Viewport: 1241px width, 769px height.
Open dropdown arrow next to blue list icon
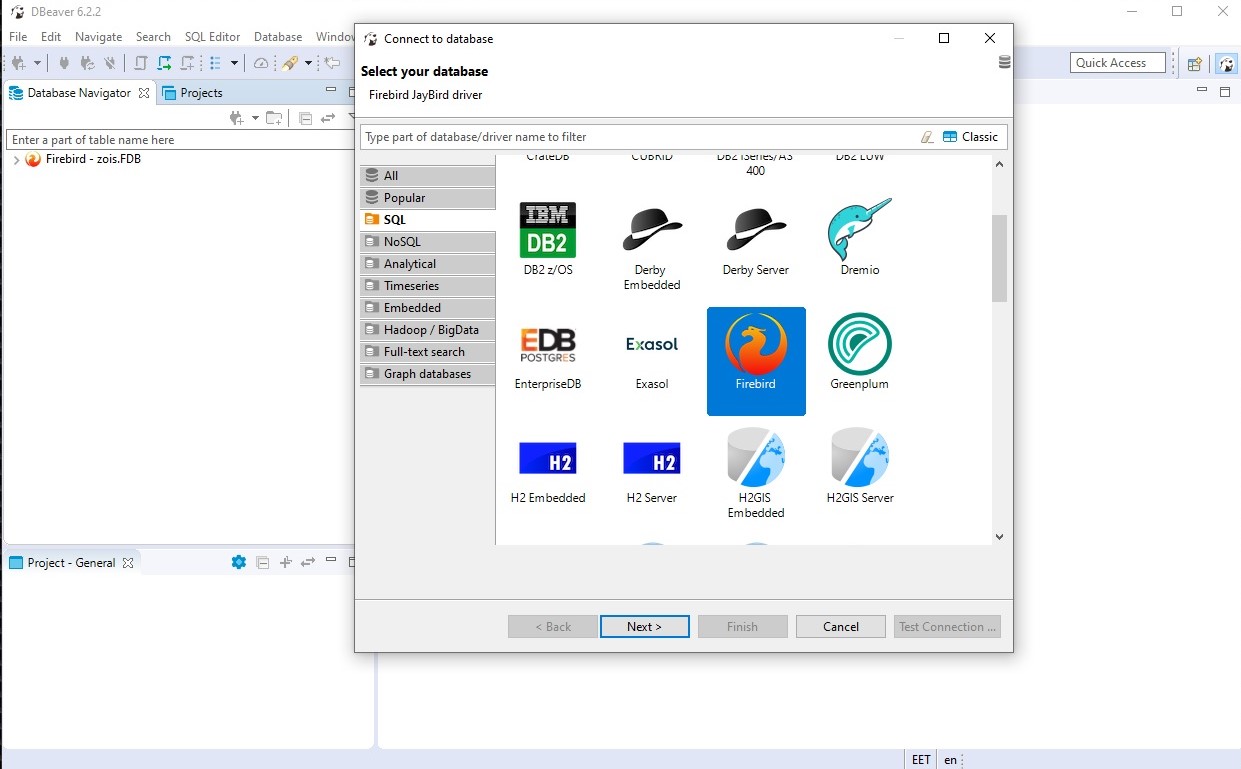point(234,63)
